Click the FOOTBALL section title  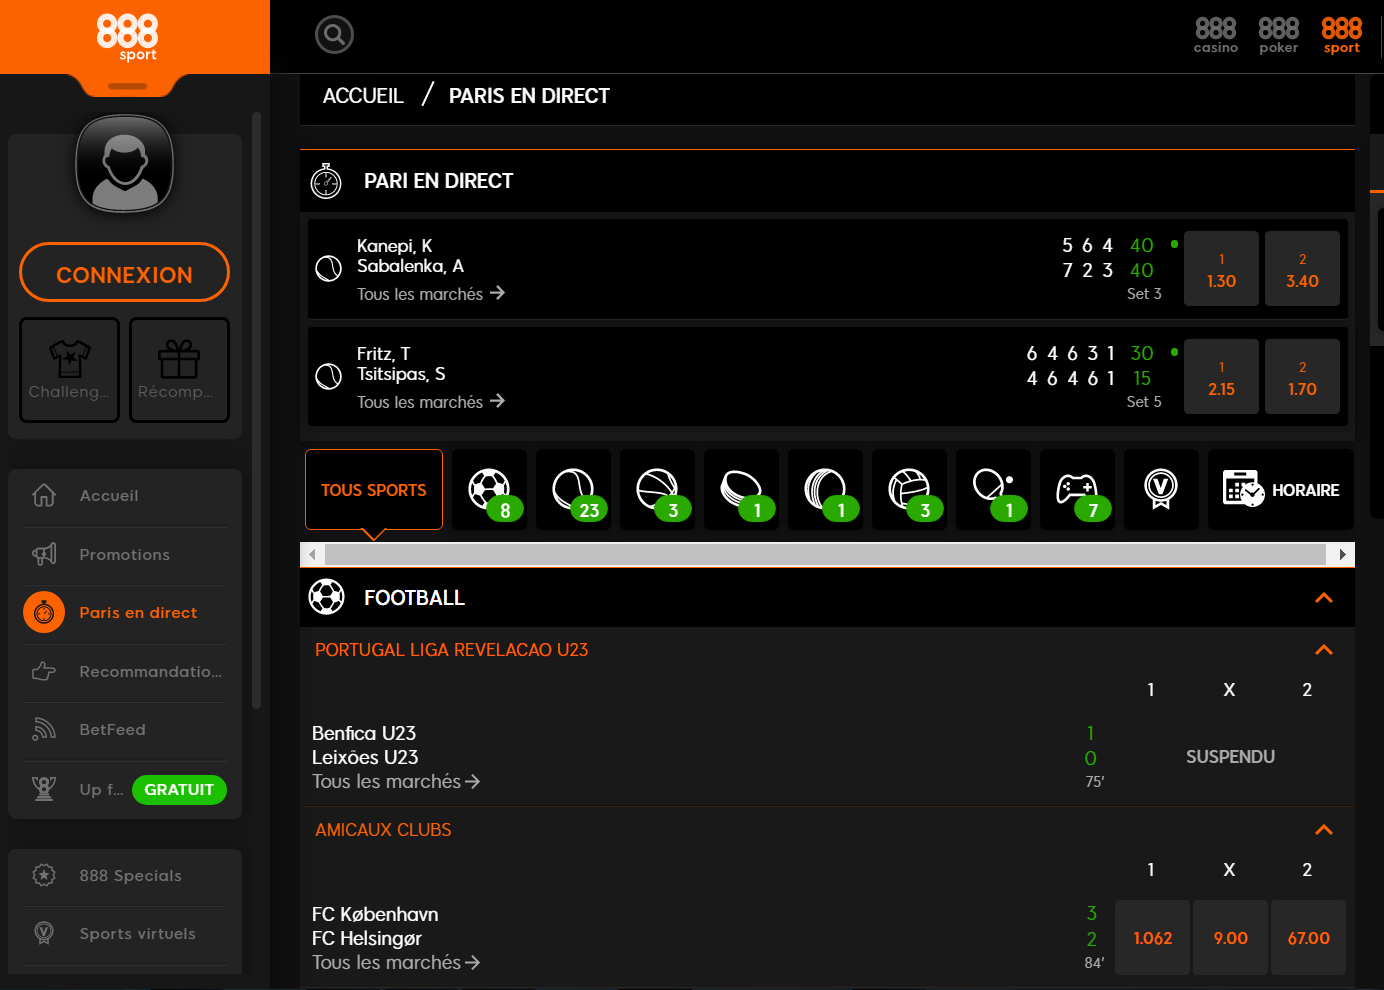pyautogui.click(x=414, y=598)
